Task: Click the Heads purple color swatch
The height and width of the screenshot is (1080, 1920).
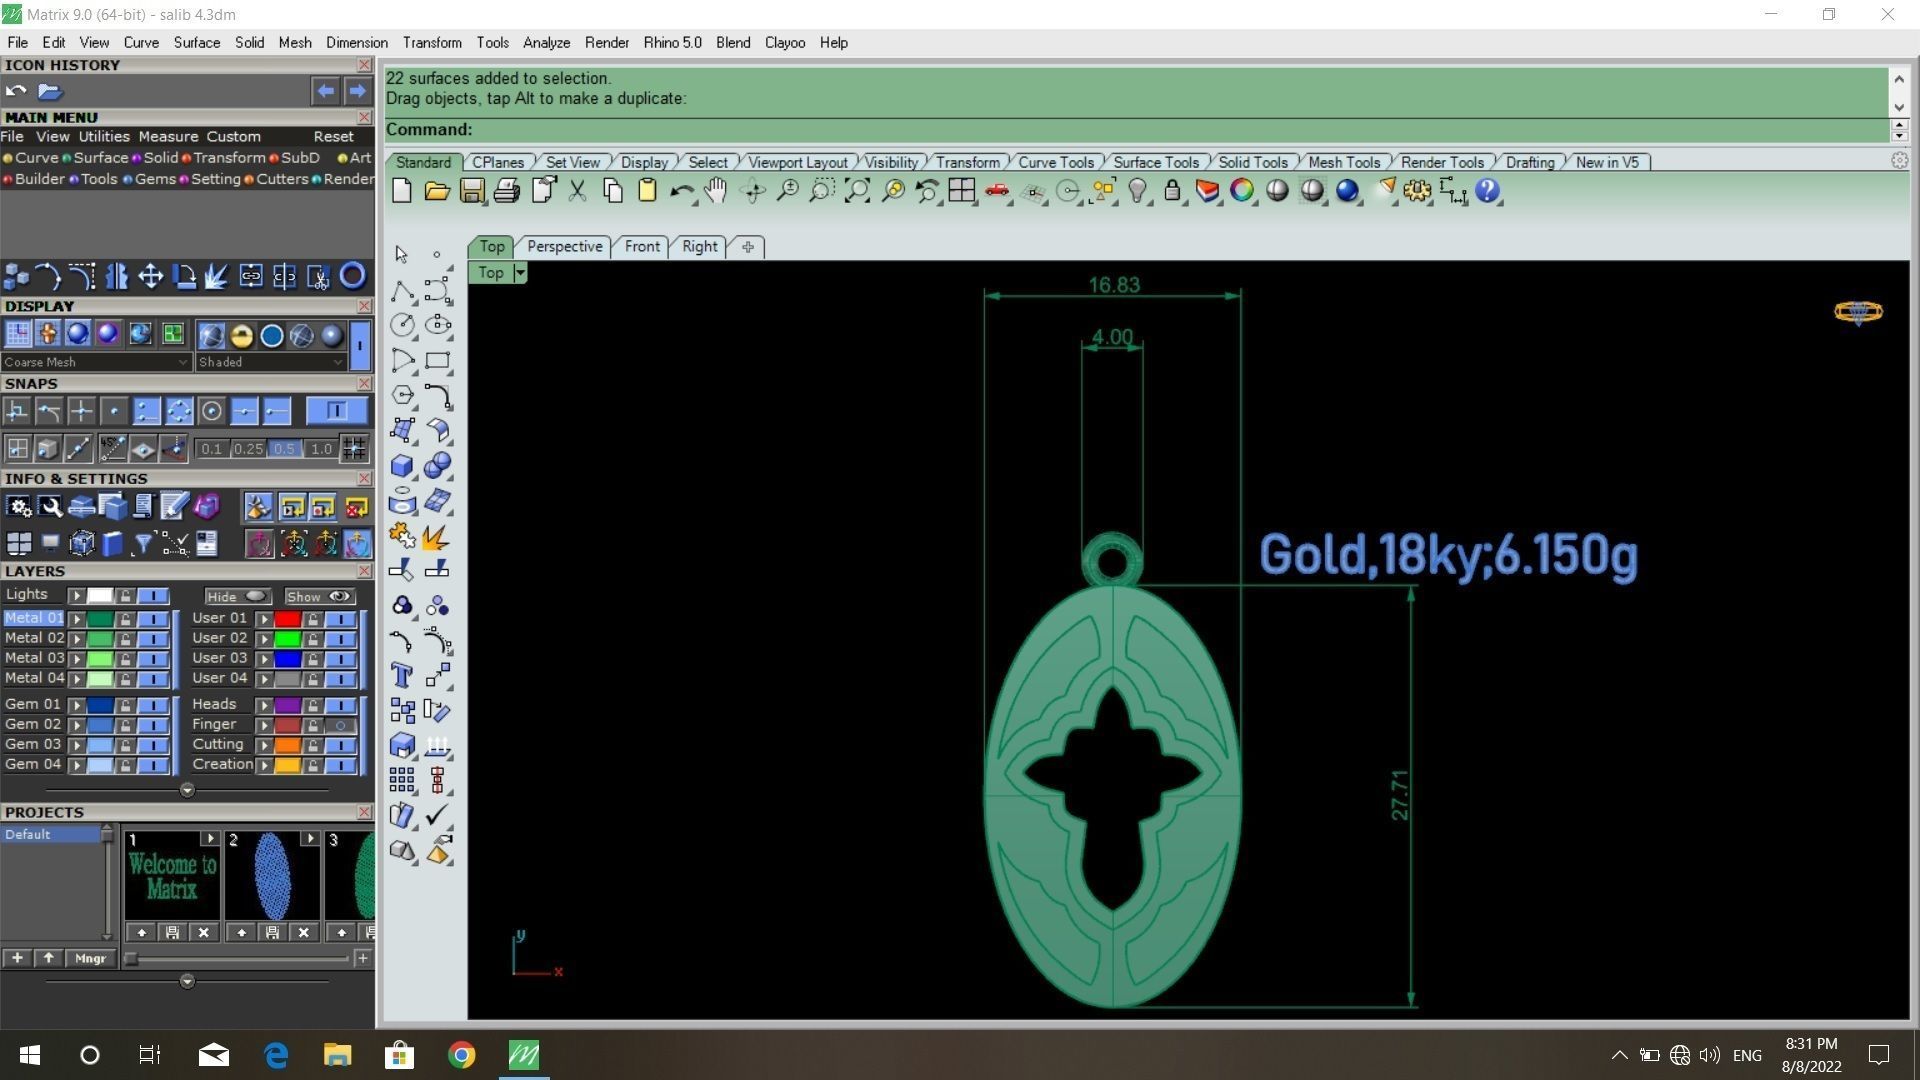Action: point(288,705)
